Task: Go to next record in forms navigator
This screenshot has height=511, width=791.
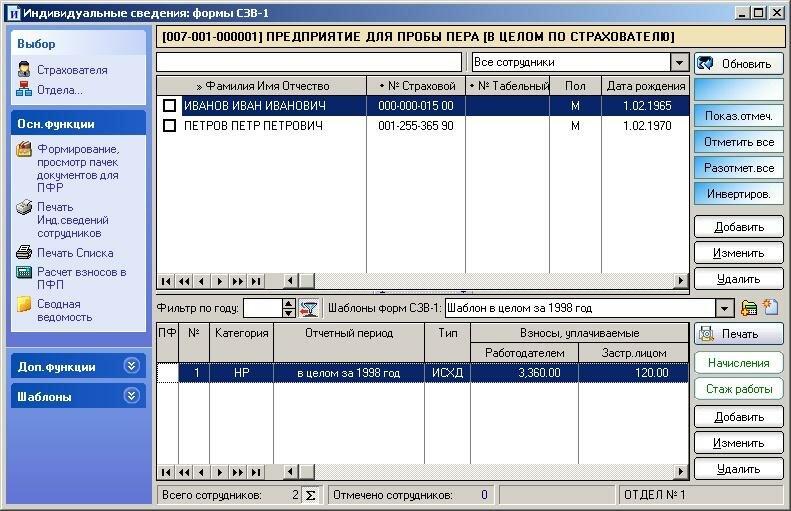Action: [x=219, y=472]
